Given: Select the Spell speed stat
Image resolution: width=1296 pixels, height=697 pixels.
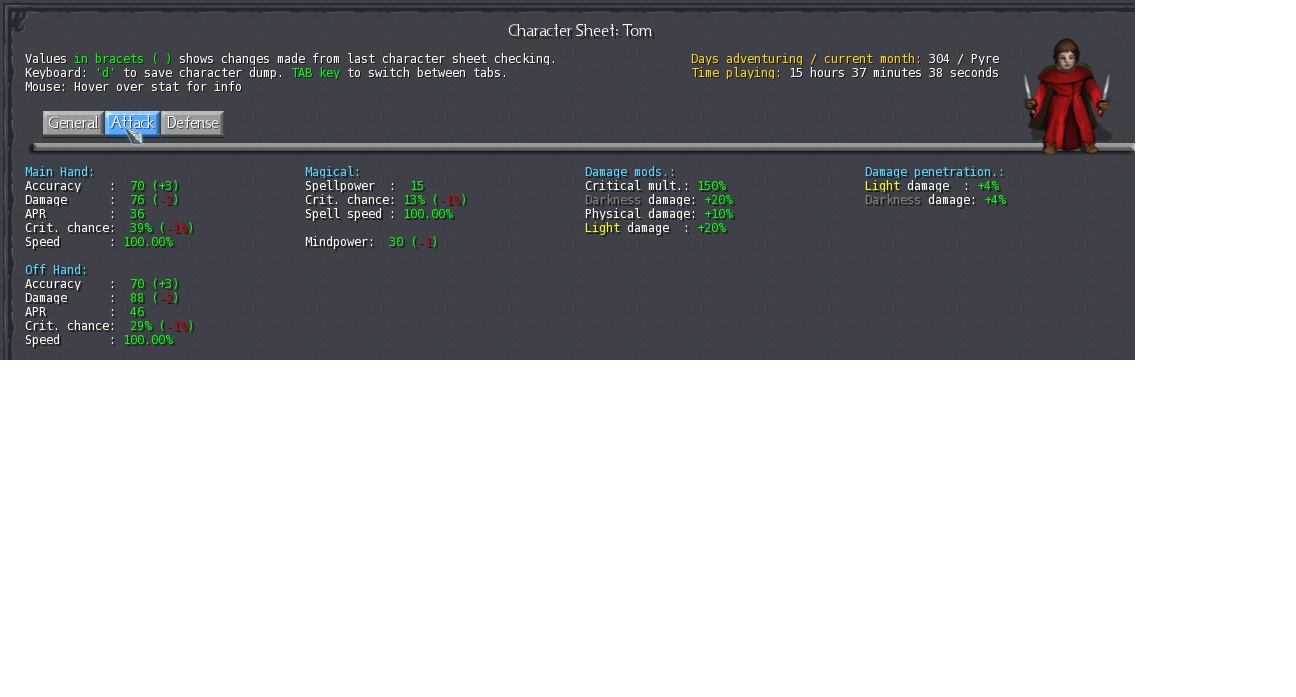Looking at the screenshot, I should coord(378,214).
